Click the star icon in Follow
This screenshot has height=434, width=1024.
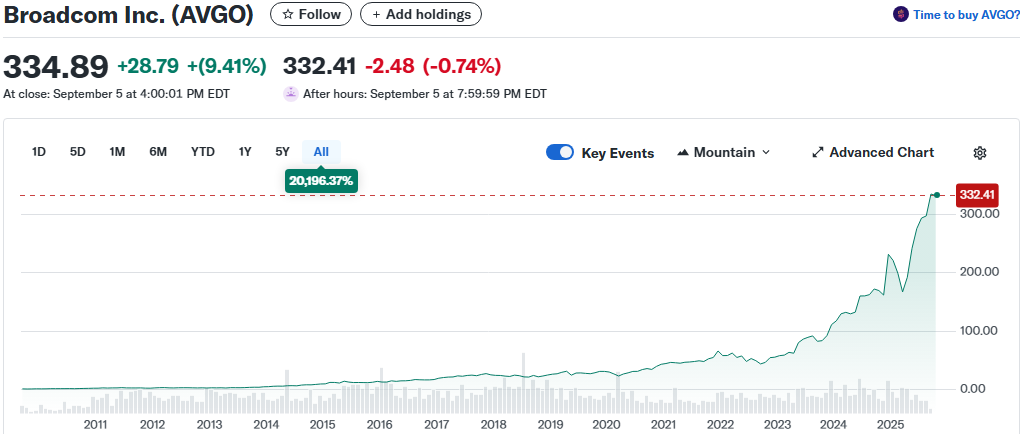pyautogui.click(x=288, y=15)
